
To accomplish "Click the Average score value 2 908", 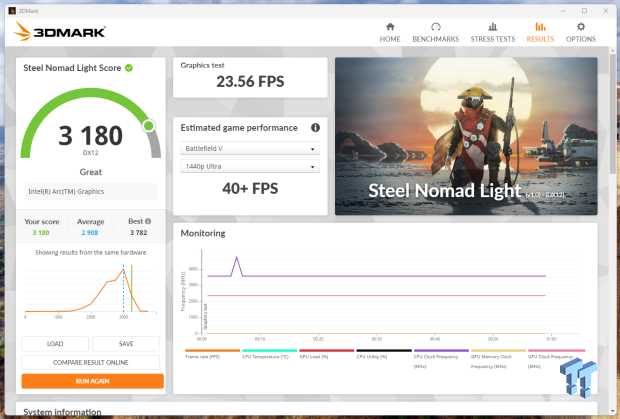I will coord(90,232).
